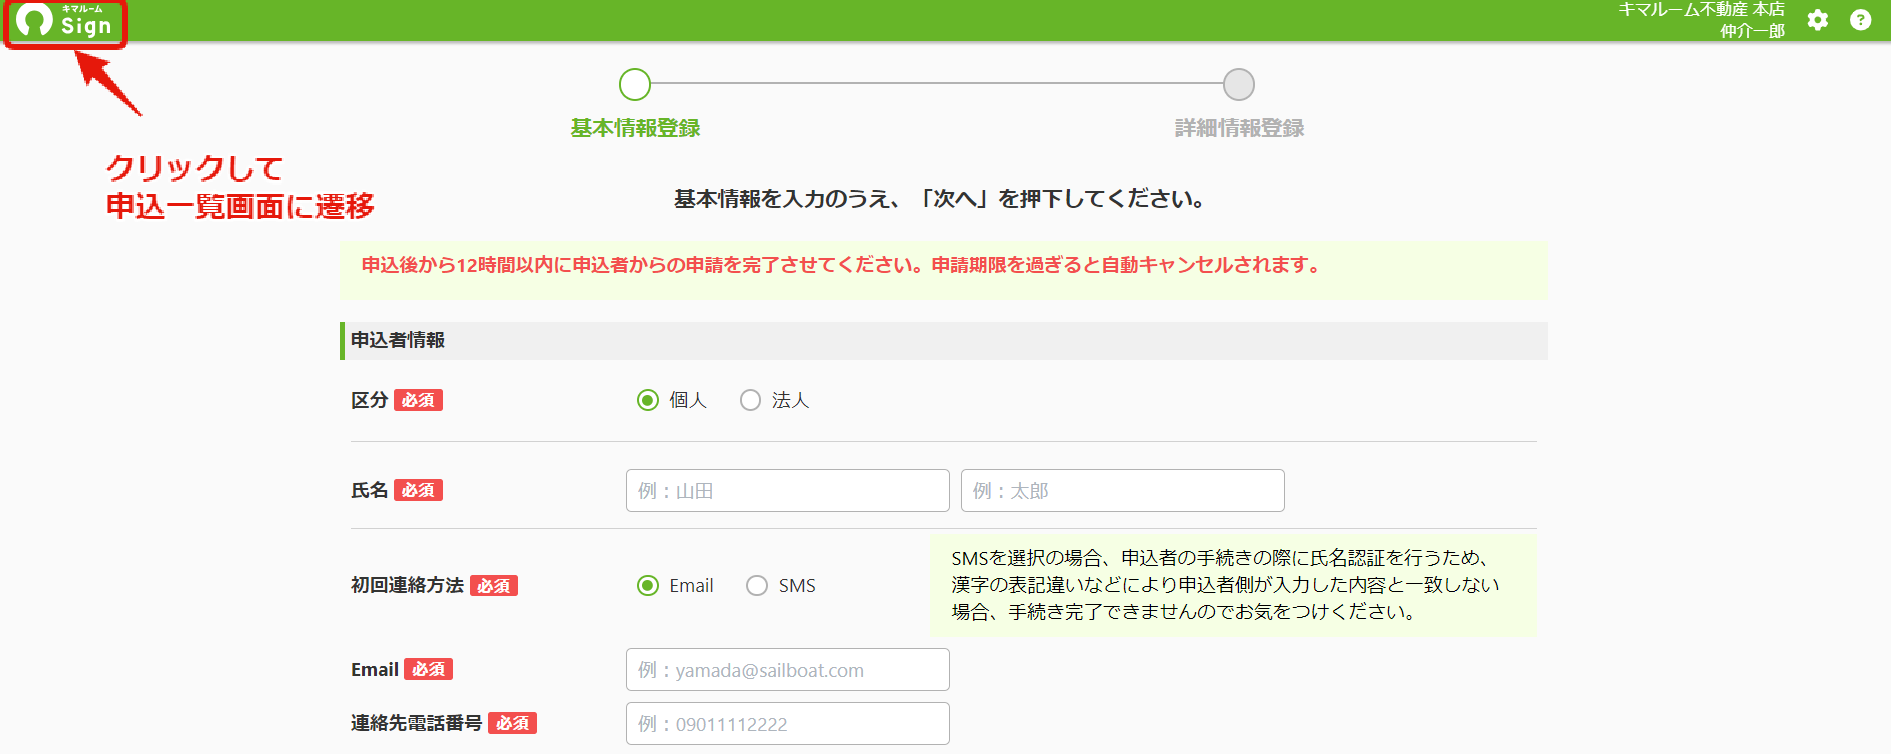Viewport: 1891px width, 754px height.
Task: Focus the 連絡先電話番号 input field
Action: (x=788, y=723)
